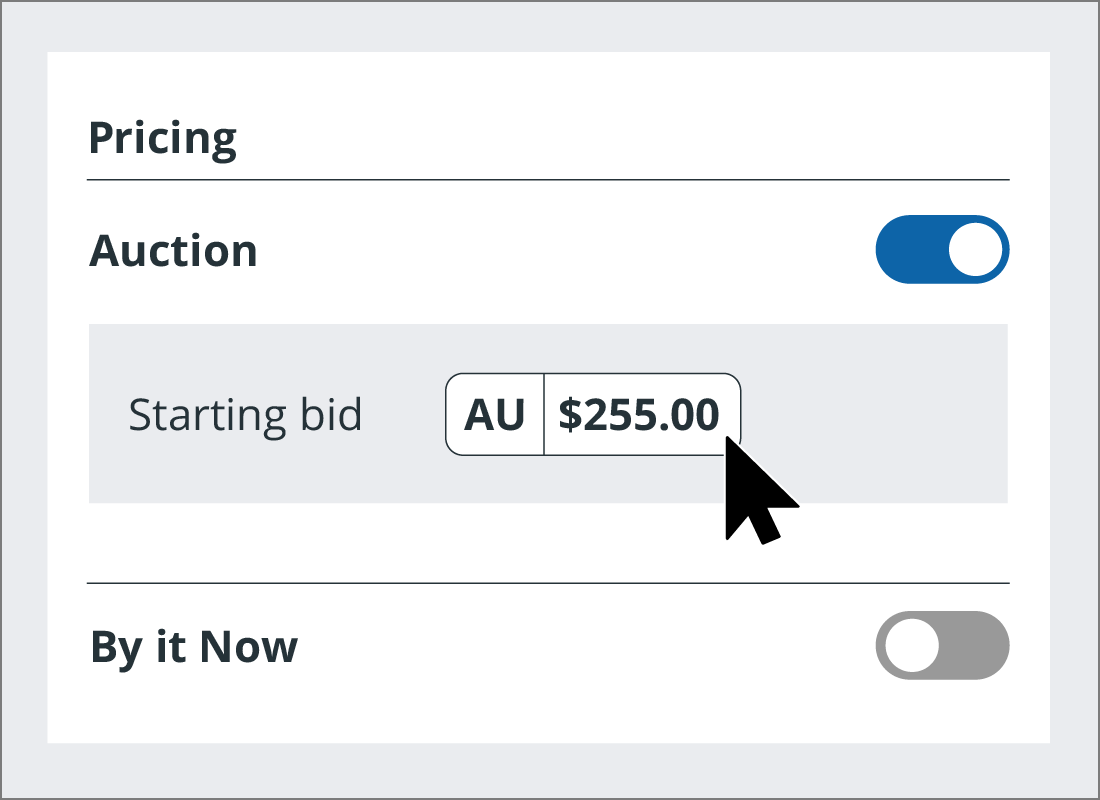Image resolution: width=1100 pixels, height=800 pixels.
Task: Click the vertical separator in bid box
Action: 544,414
